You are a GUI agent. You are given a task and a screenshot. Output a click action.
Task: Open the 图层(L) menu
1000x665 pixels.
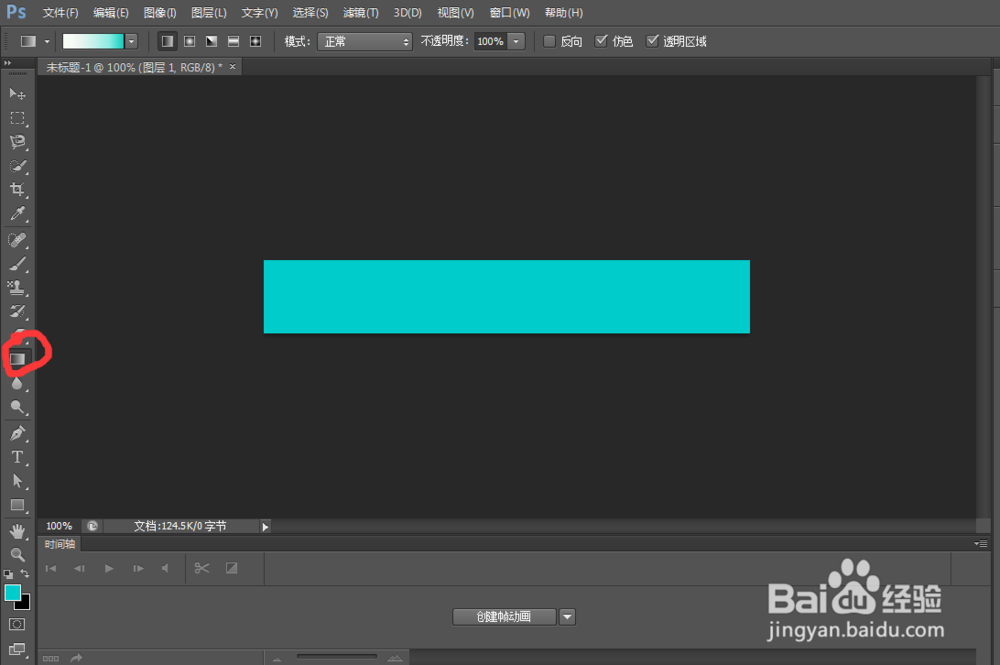(x=209, y=13)
